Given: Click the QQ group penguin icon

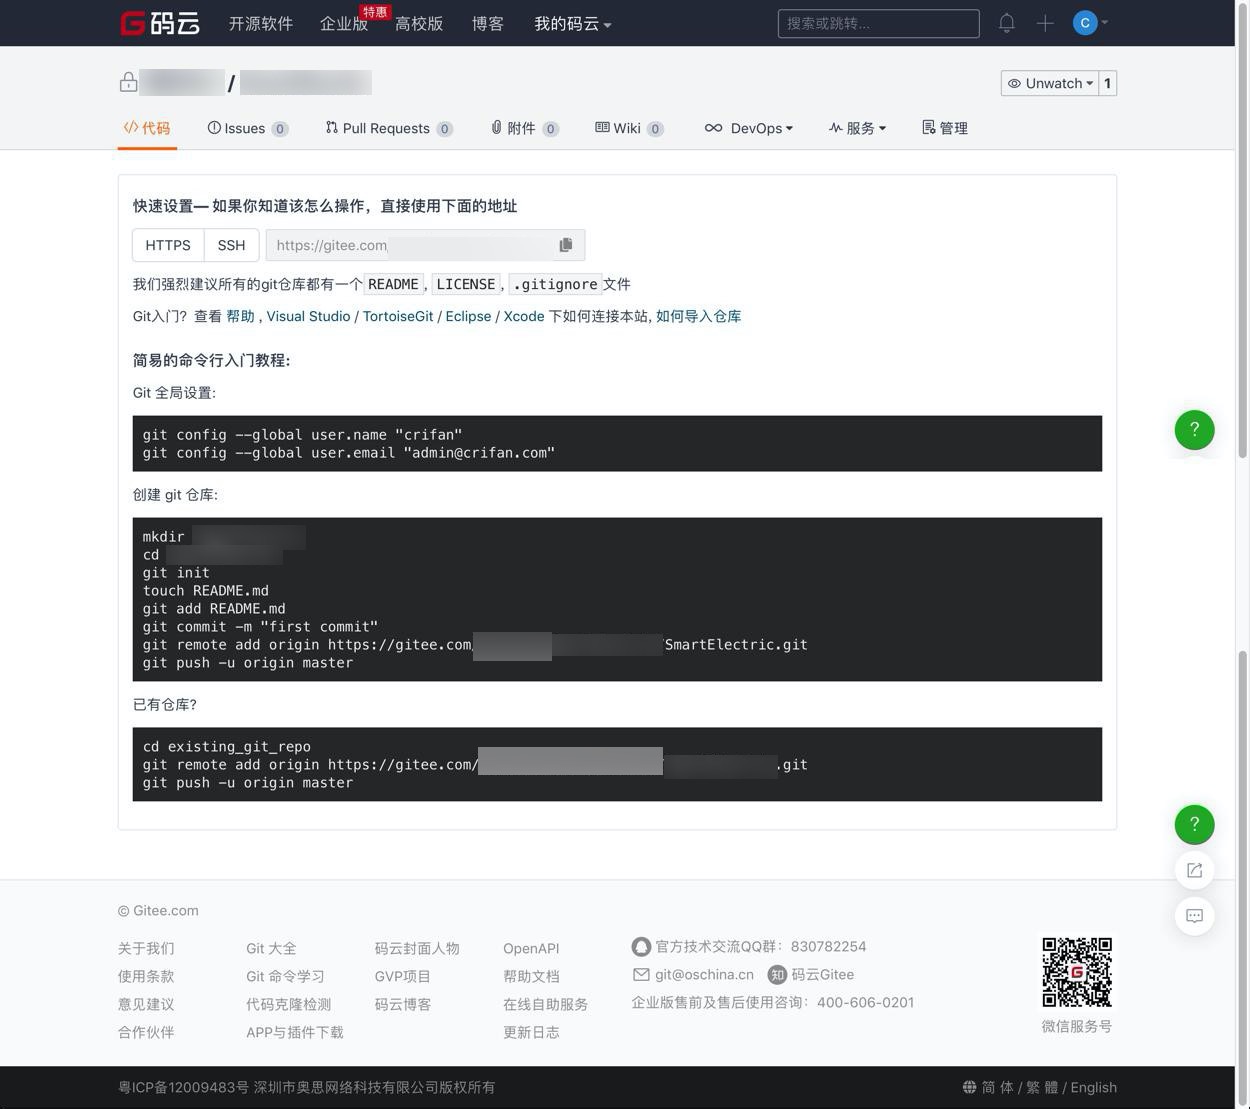Looking at the screenshot, I should (641, 946).
